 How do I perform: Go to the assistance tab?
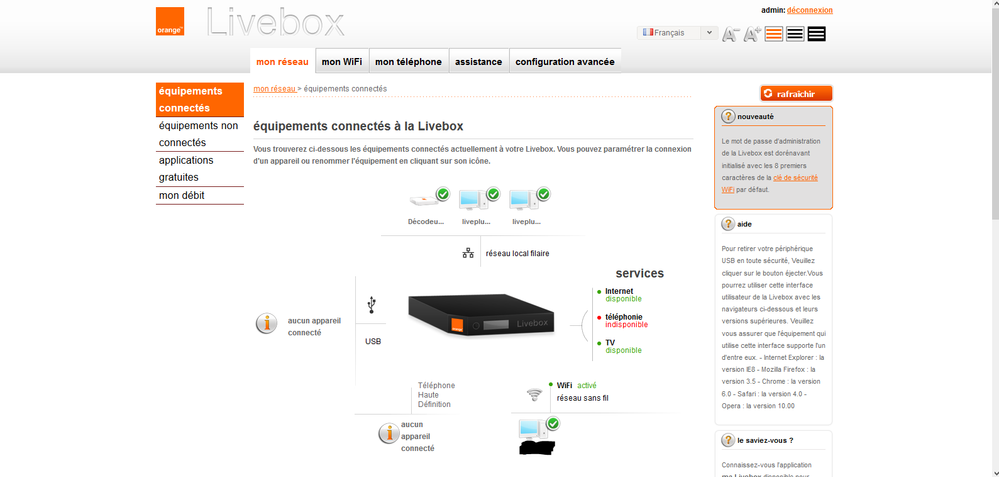(x=478, y=62)
